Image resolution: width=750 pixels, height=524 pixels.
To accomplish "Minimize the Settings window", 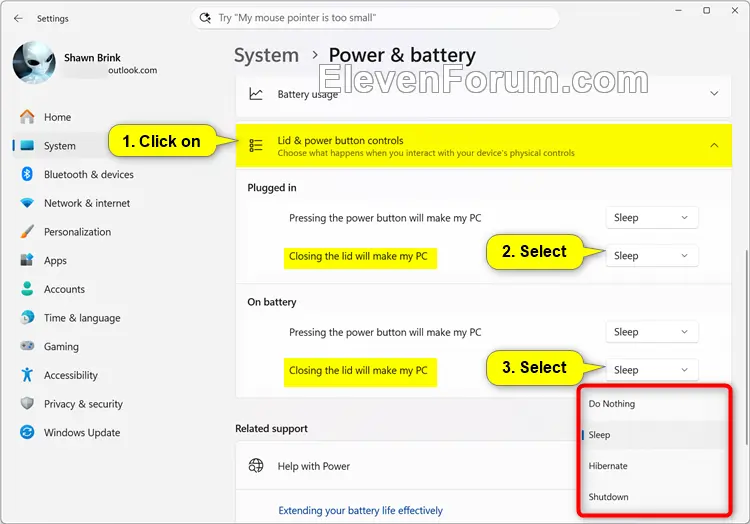I will (x=678, y=11).
